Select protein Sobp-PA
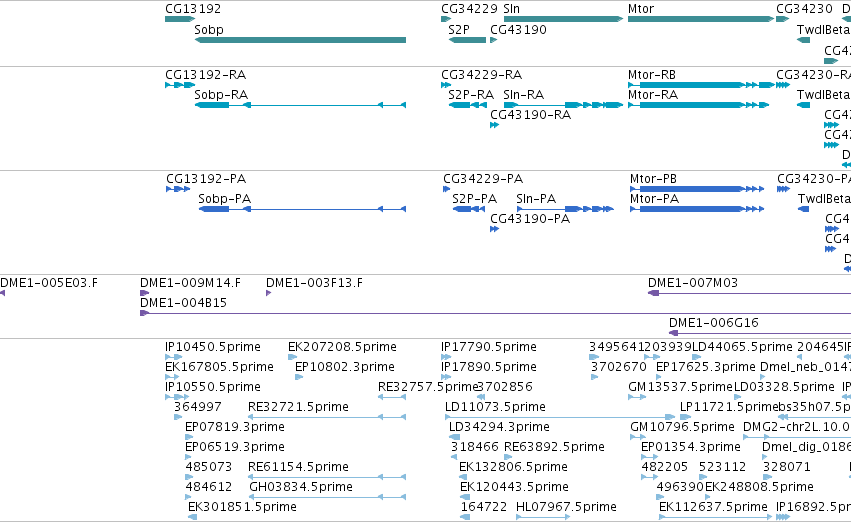Image resolution: width=851 pixels, height=522 pixels. 225,199
